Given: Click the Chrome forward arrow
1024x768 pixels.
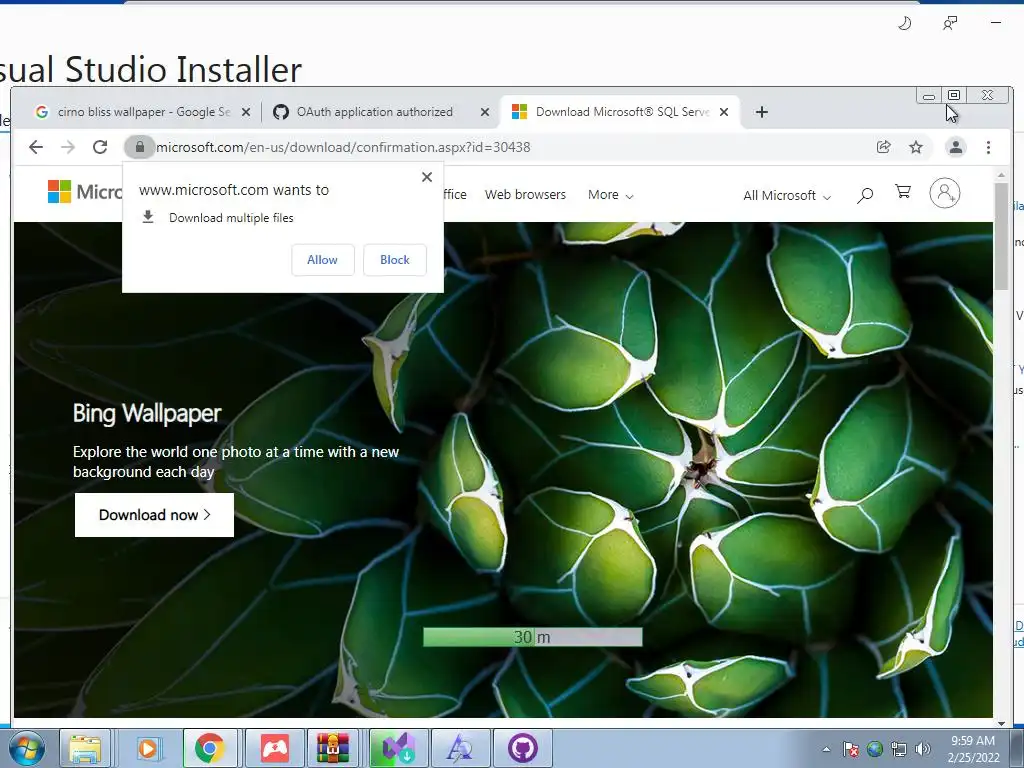Looking at the screenshot, I should pos(68,148).
